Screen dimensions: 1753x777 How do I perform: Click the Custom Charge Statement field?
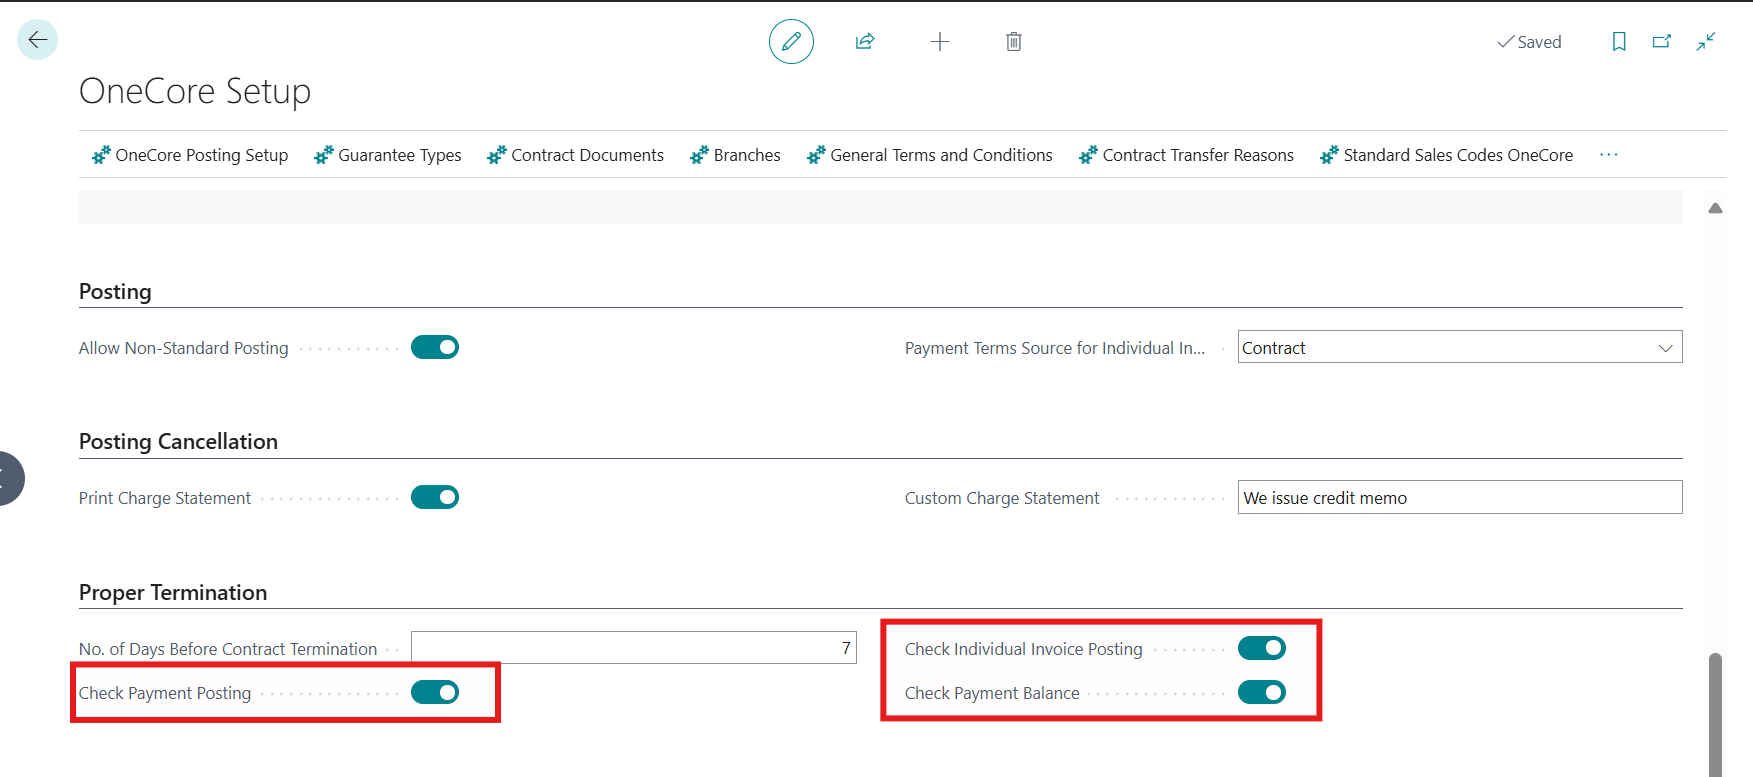pyautogui.click(x=1459, y=498)
